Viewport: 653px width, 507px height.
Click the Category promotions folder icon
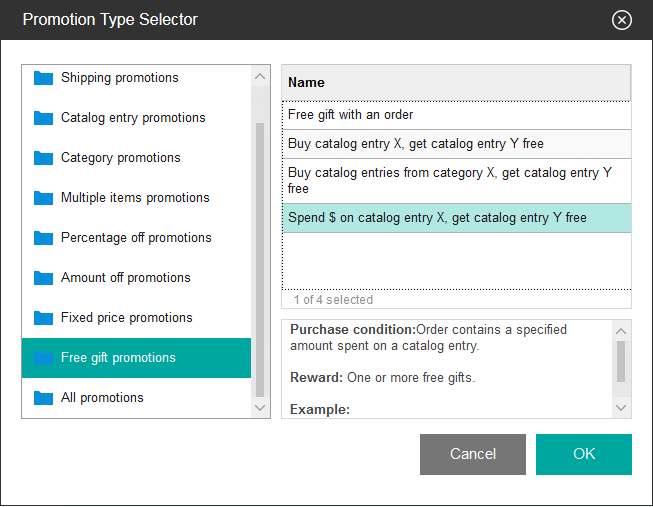(x=43, y=158)
